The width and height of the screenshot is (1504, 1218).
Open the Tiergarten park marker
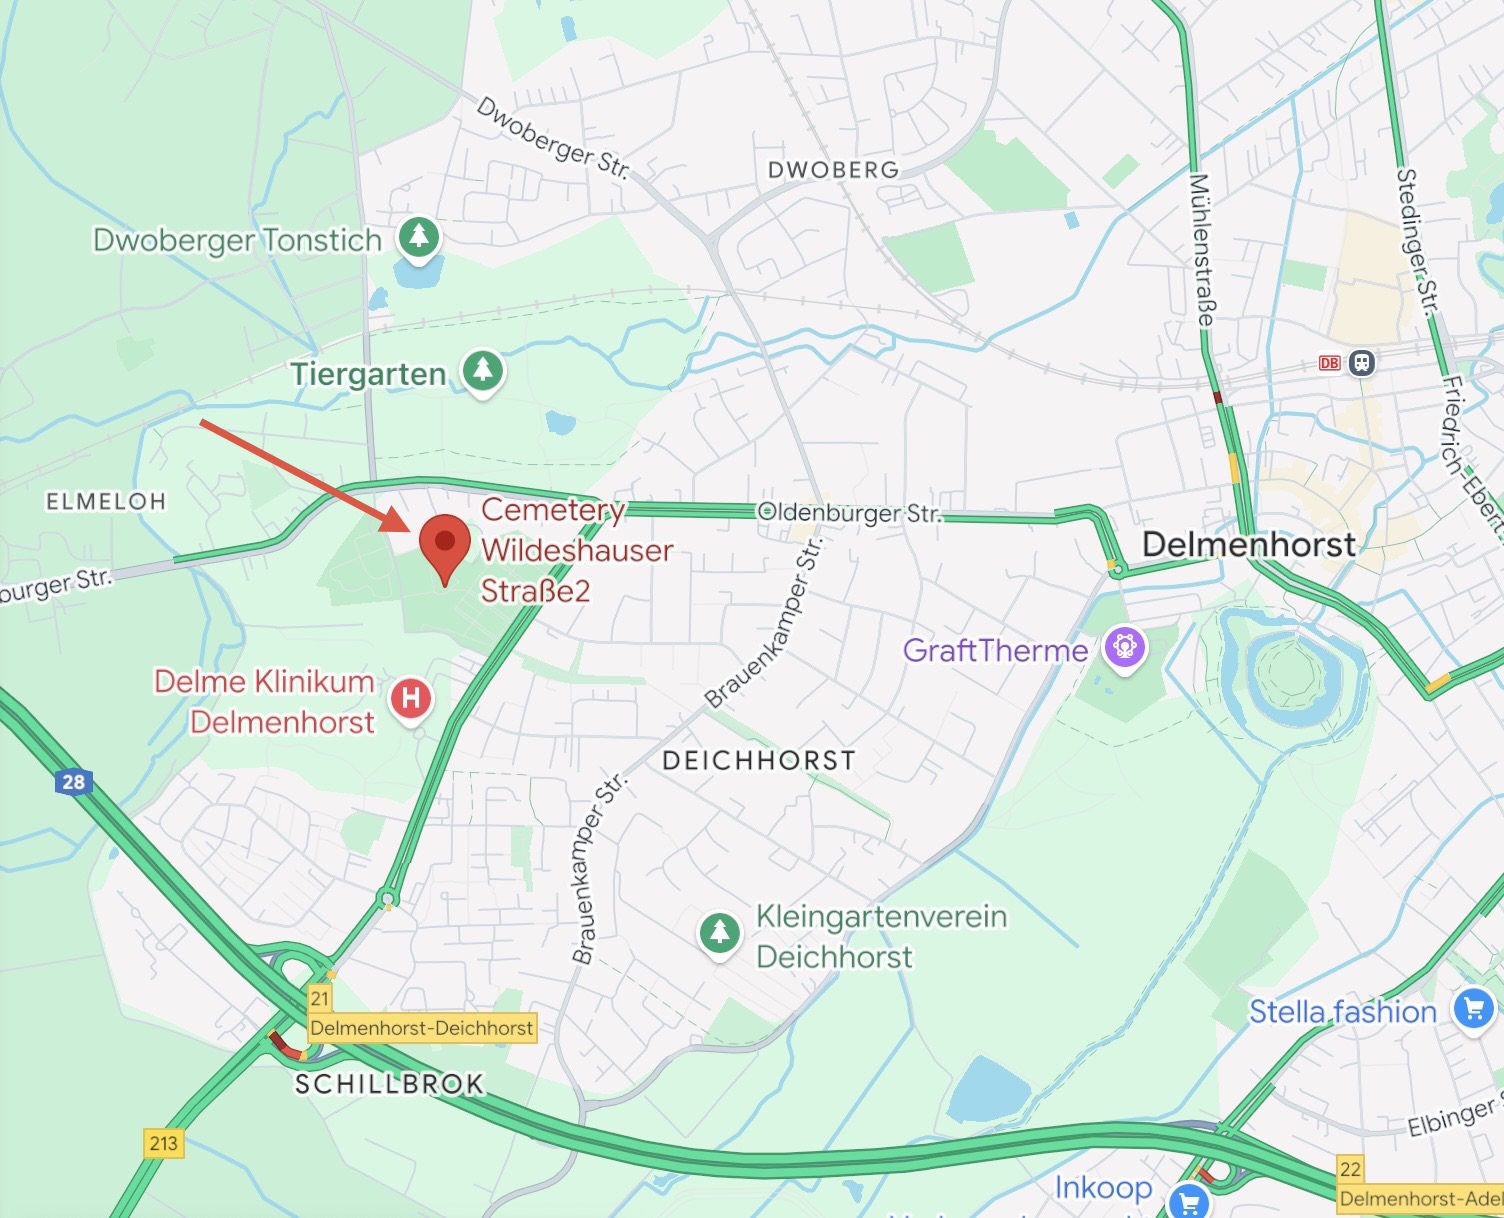coord(483,372)
